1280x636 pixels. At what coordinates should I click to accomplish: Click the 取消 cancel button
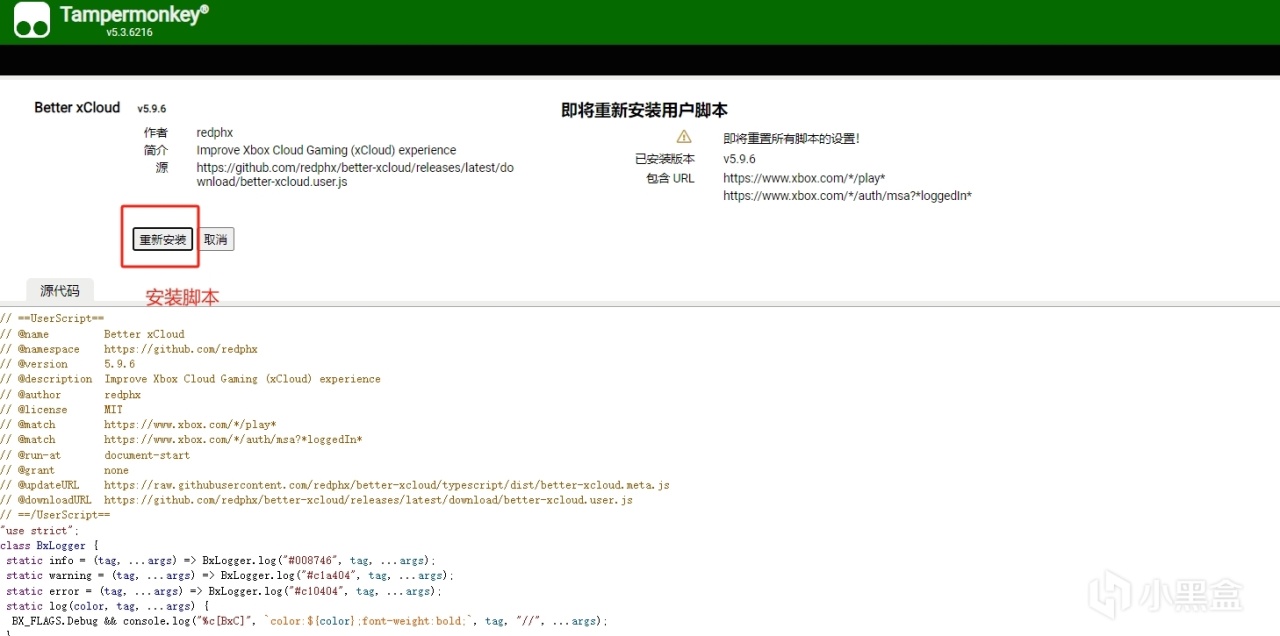(x=215, y=240)
